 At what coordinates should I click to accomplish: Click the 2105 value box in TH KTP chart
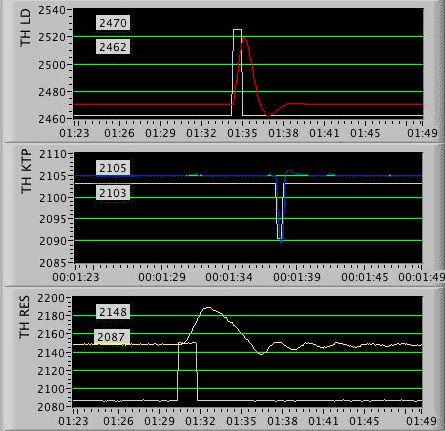(x=113, y=168)
